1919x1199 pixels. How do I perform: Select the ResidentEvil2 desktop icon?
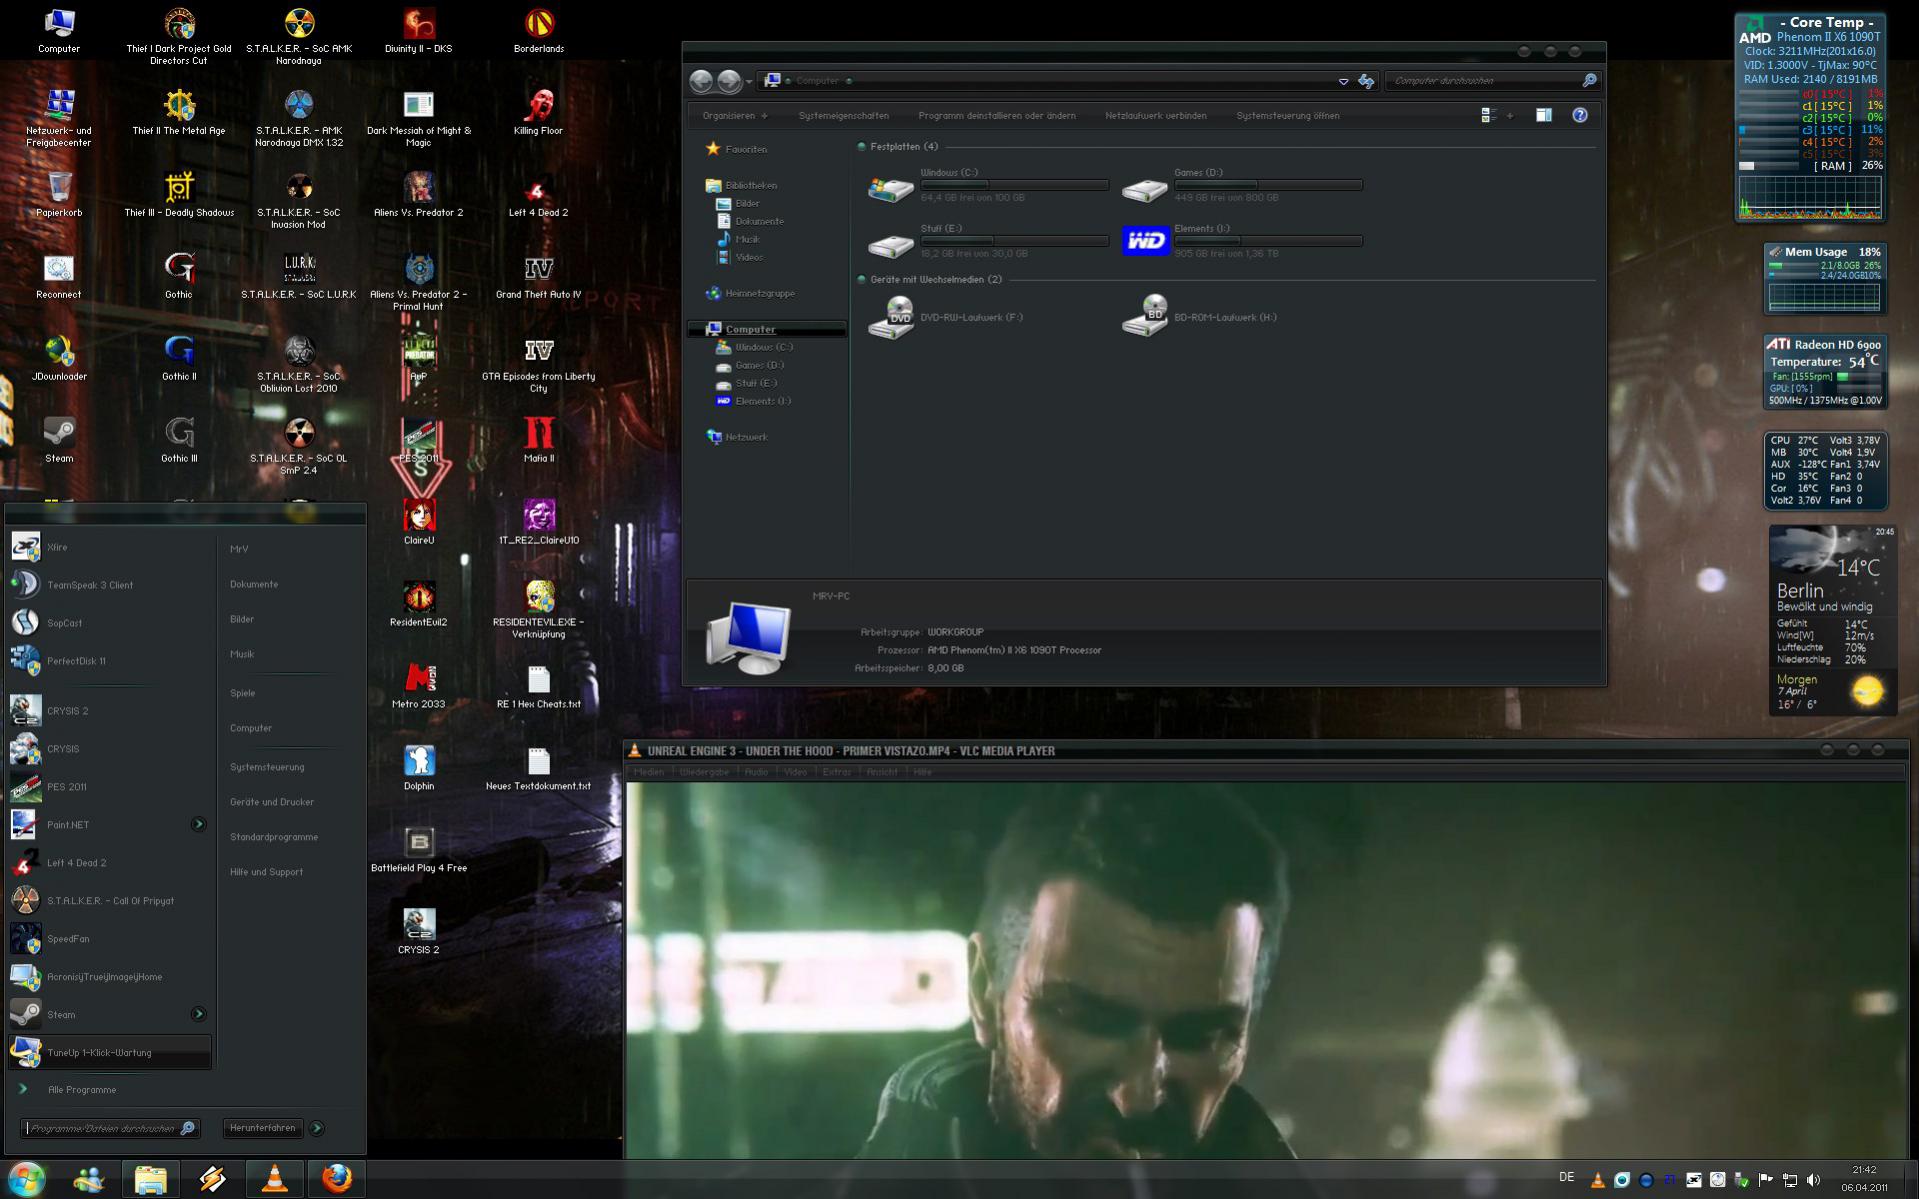pyautogui.click(x=419, y=604)
